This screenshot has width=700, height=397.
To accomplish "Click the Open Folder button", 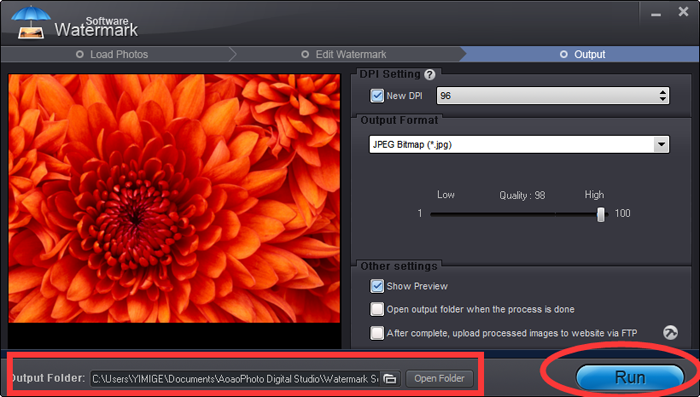I will point(439,379).
